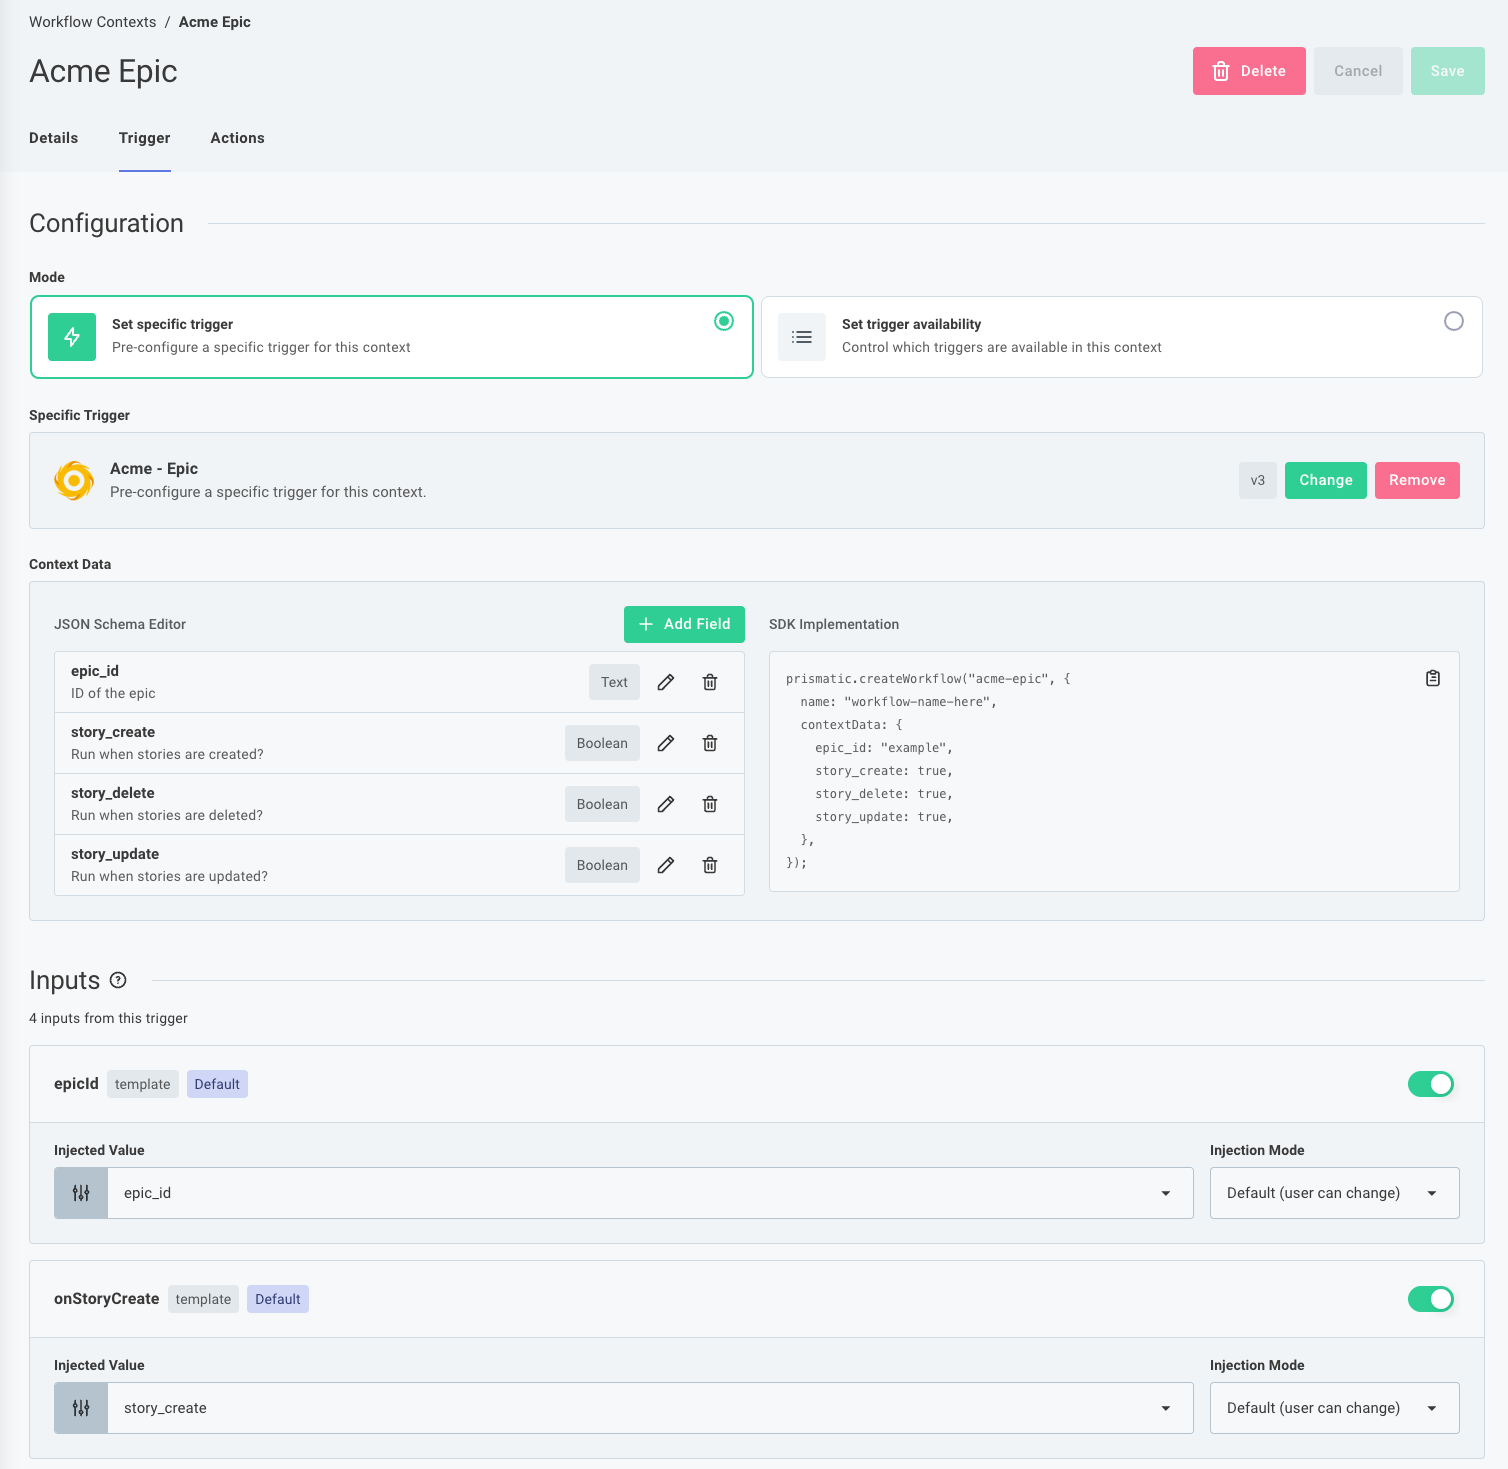Click the sliders icon beside epic_id injected value
Image resolution: width=1508 pixels, height=1469 pixels.
(81, 1193)
